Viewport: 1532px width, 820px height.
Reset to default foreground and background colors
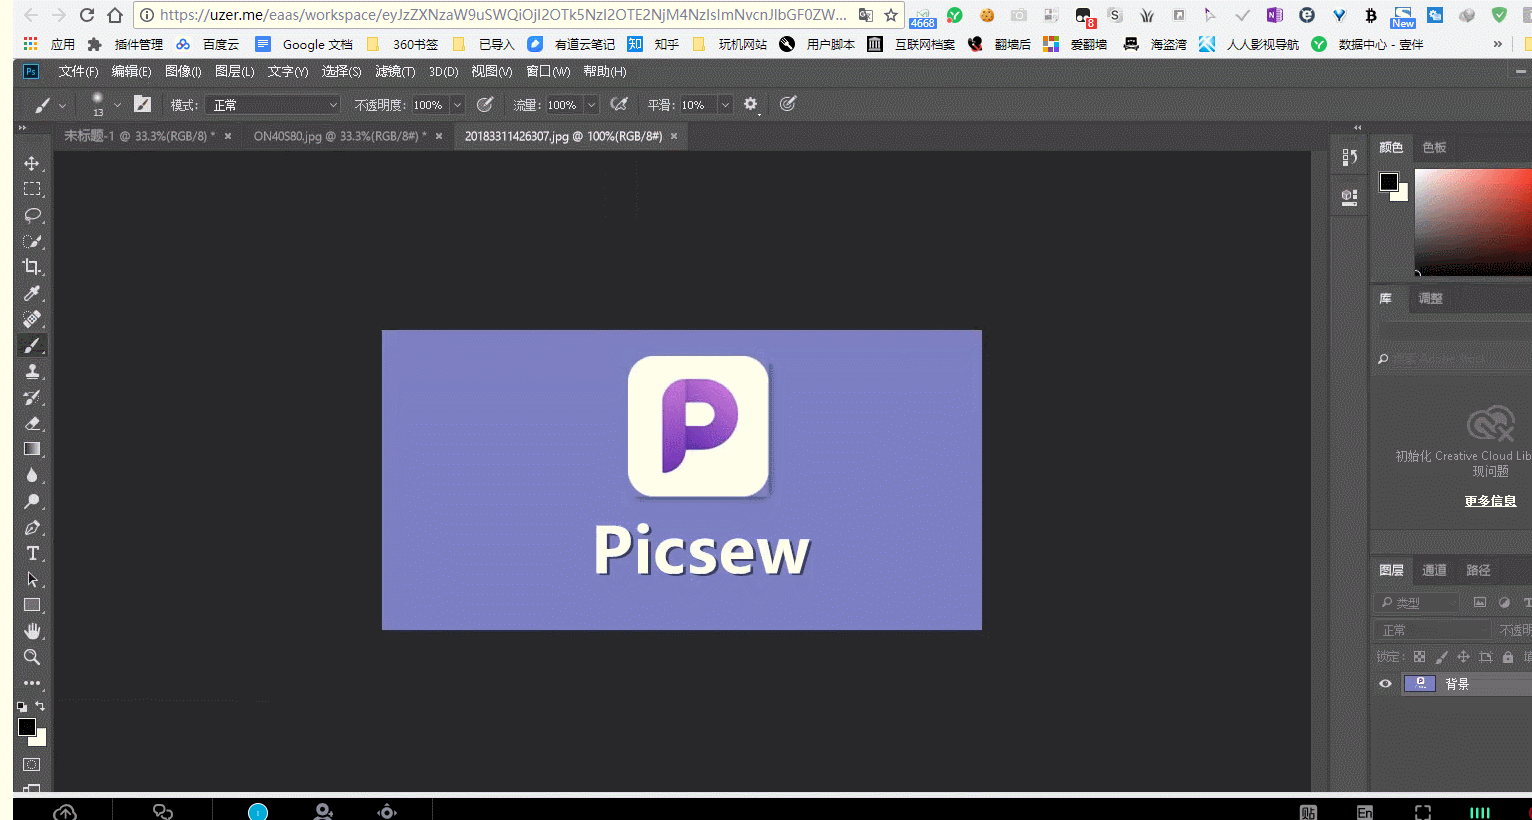click(x=22, y=706)
